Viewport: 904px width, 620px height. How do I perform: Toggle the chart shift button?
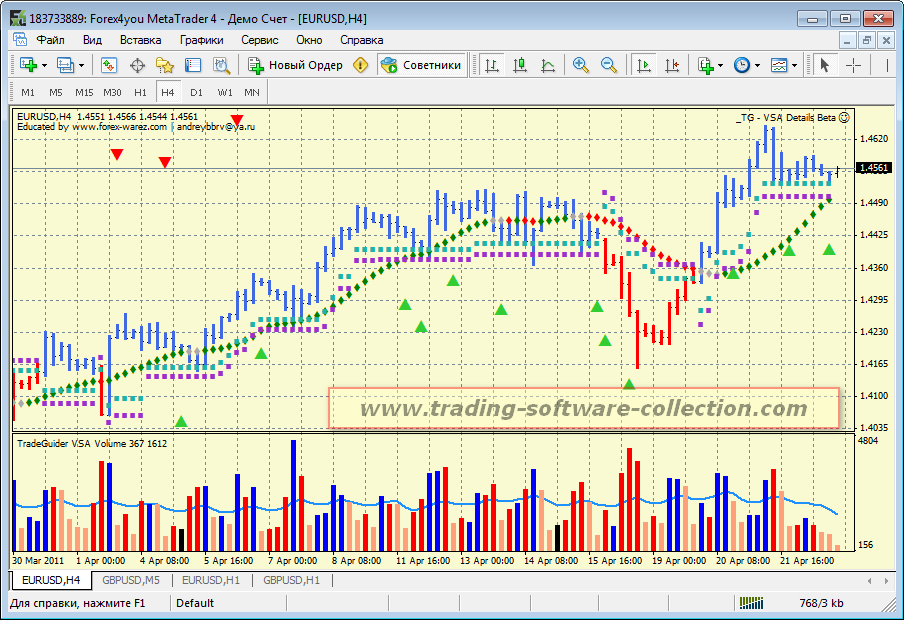click(671, 65)
